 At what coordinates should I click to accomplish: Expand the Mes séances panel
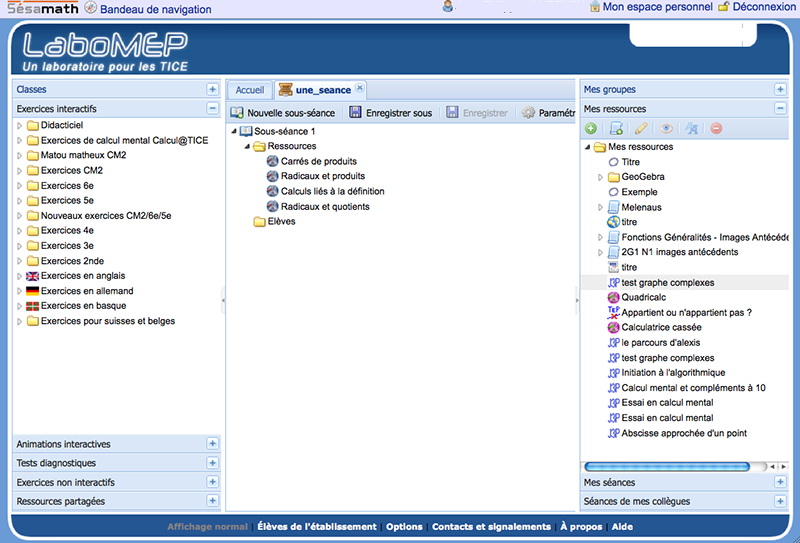point(780,482)
